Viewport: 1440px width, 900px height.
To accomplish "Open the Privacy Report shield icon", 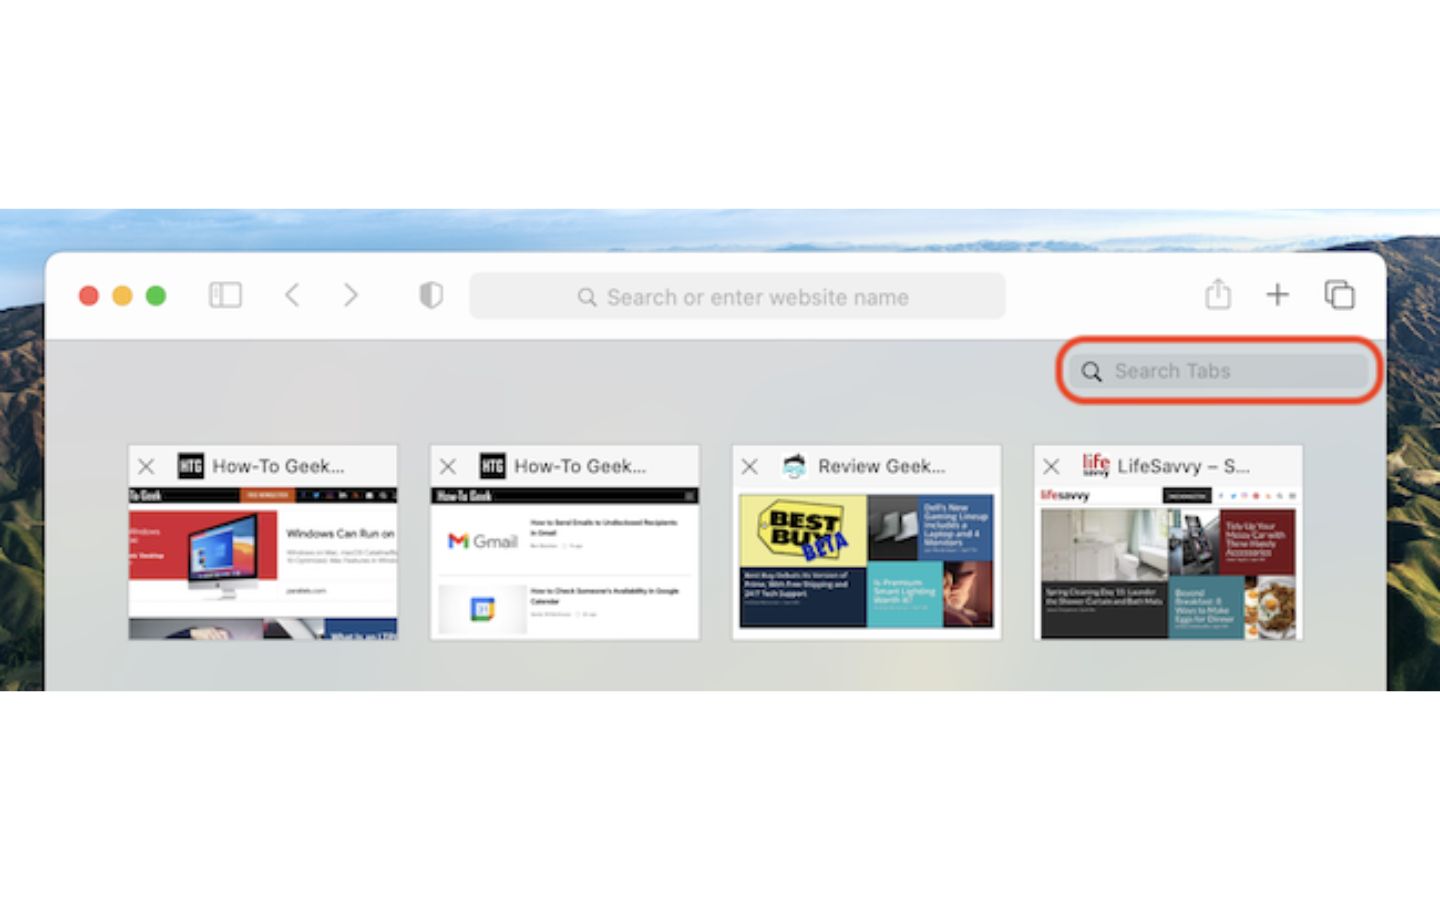I will pos(430,295).
